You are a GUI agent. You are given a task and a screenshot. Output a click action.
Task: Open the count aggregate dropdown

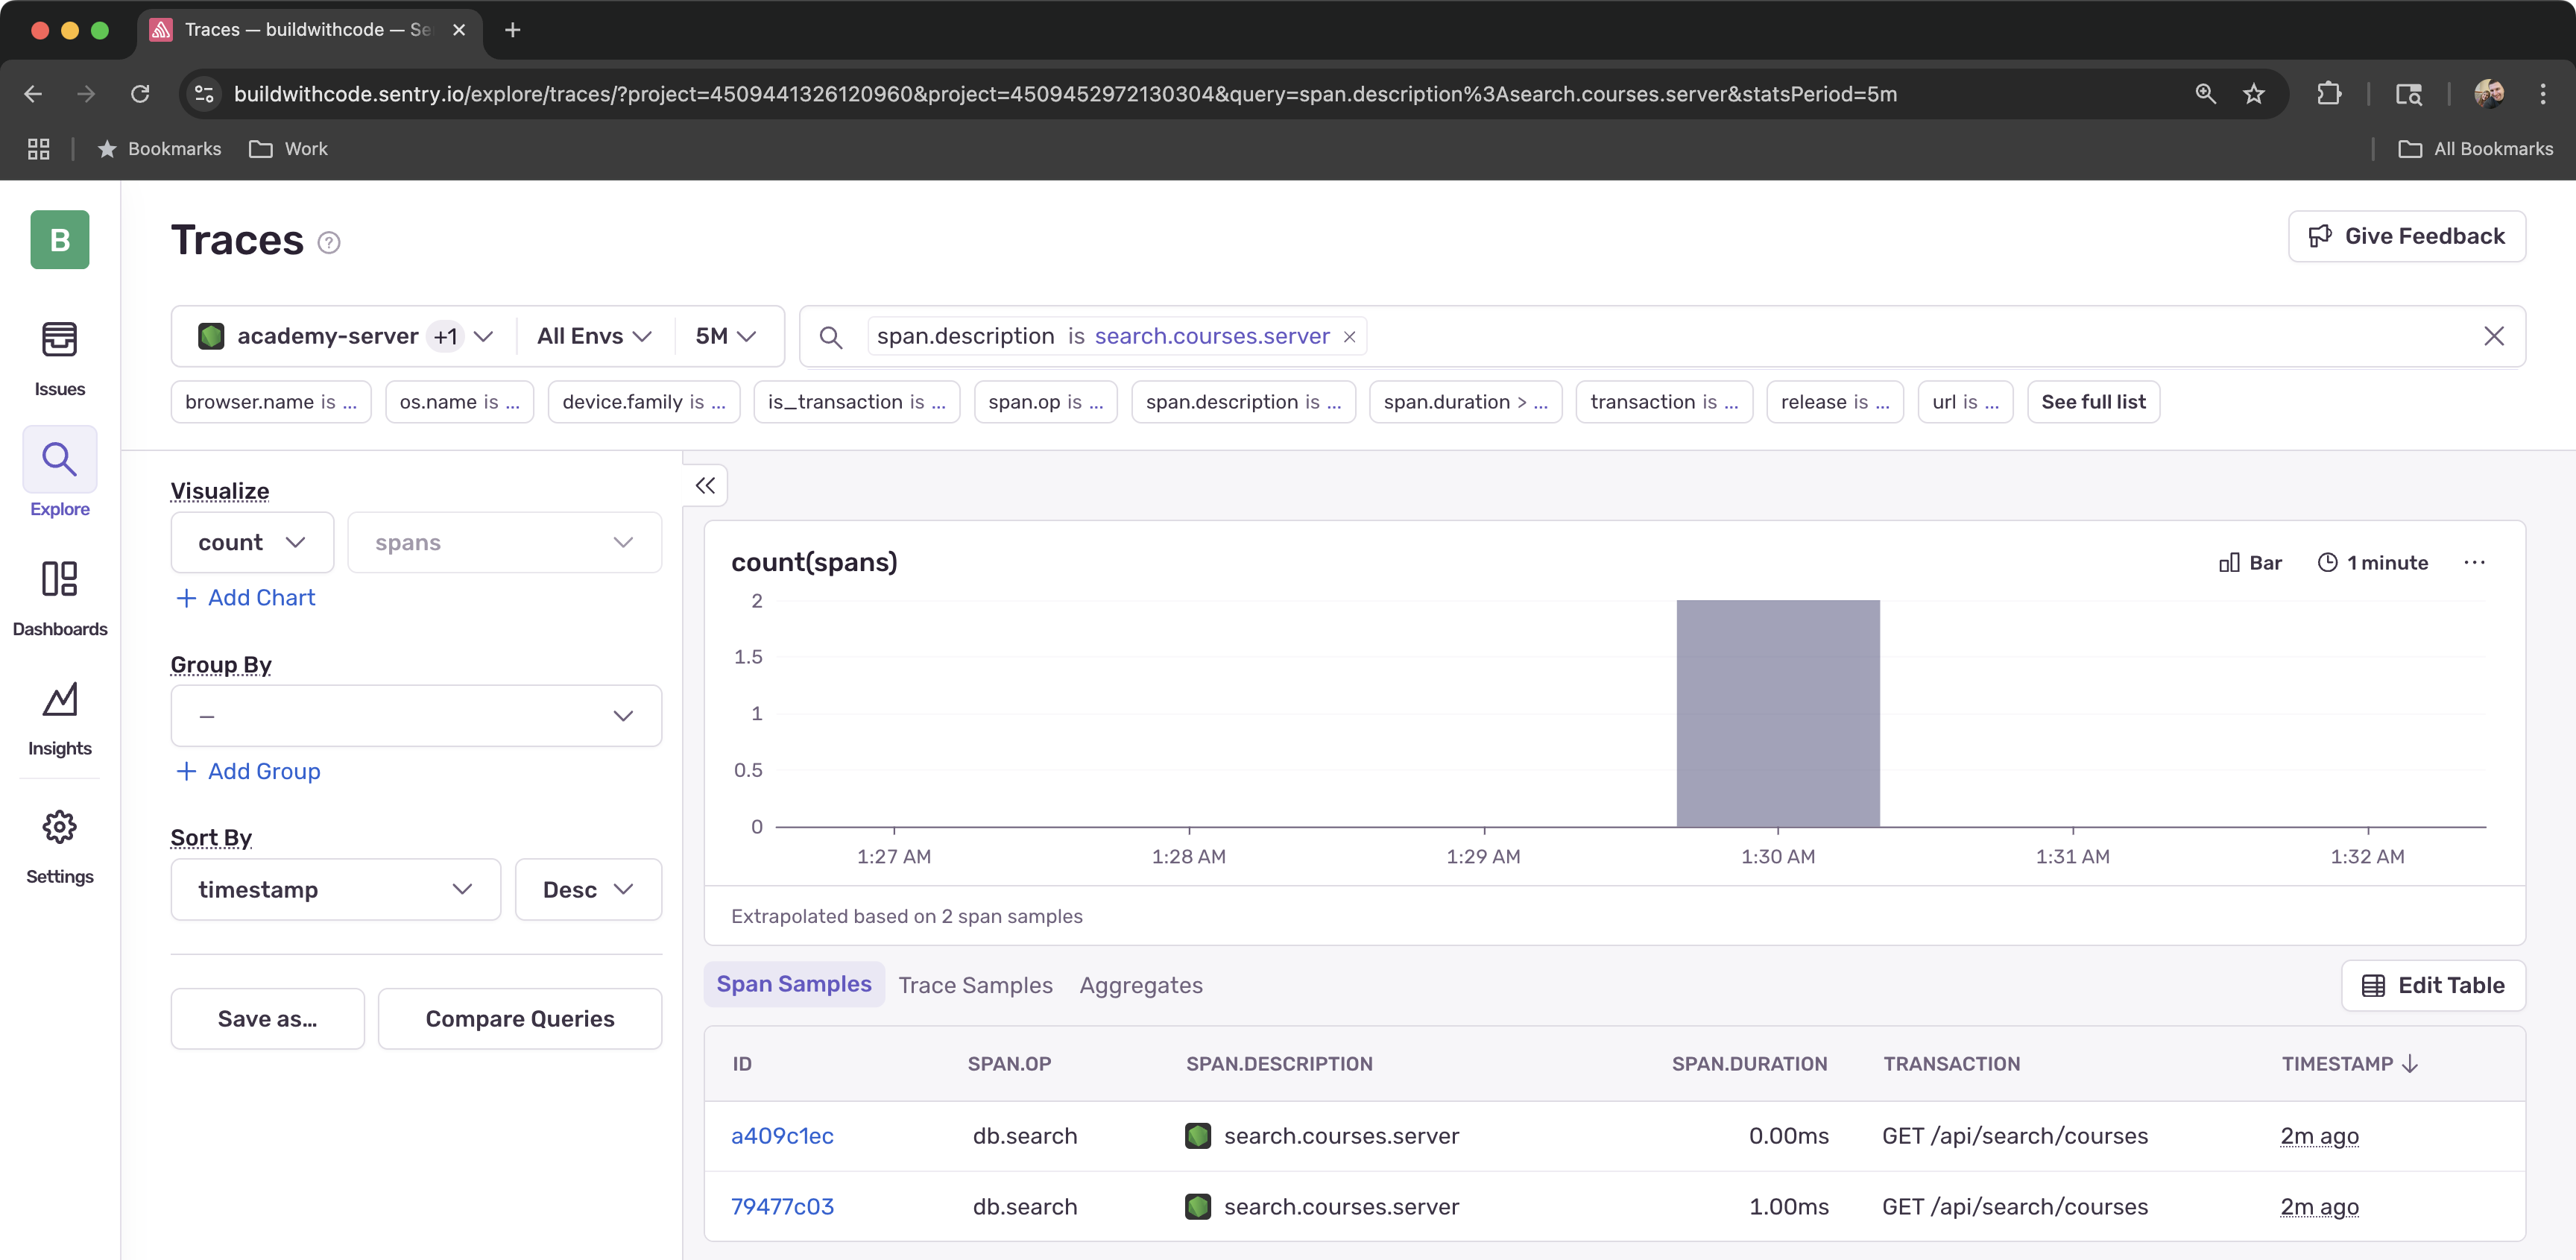(x=252, y=542)
